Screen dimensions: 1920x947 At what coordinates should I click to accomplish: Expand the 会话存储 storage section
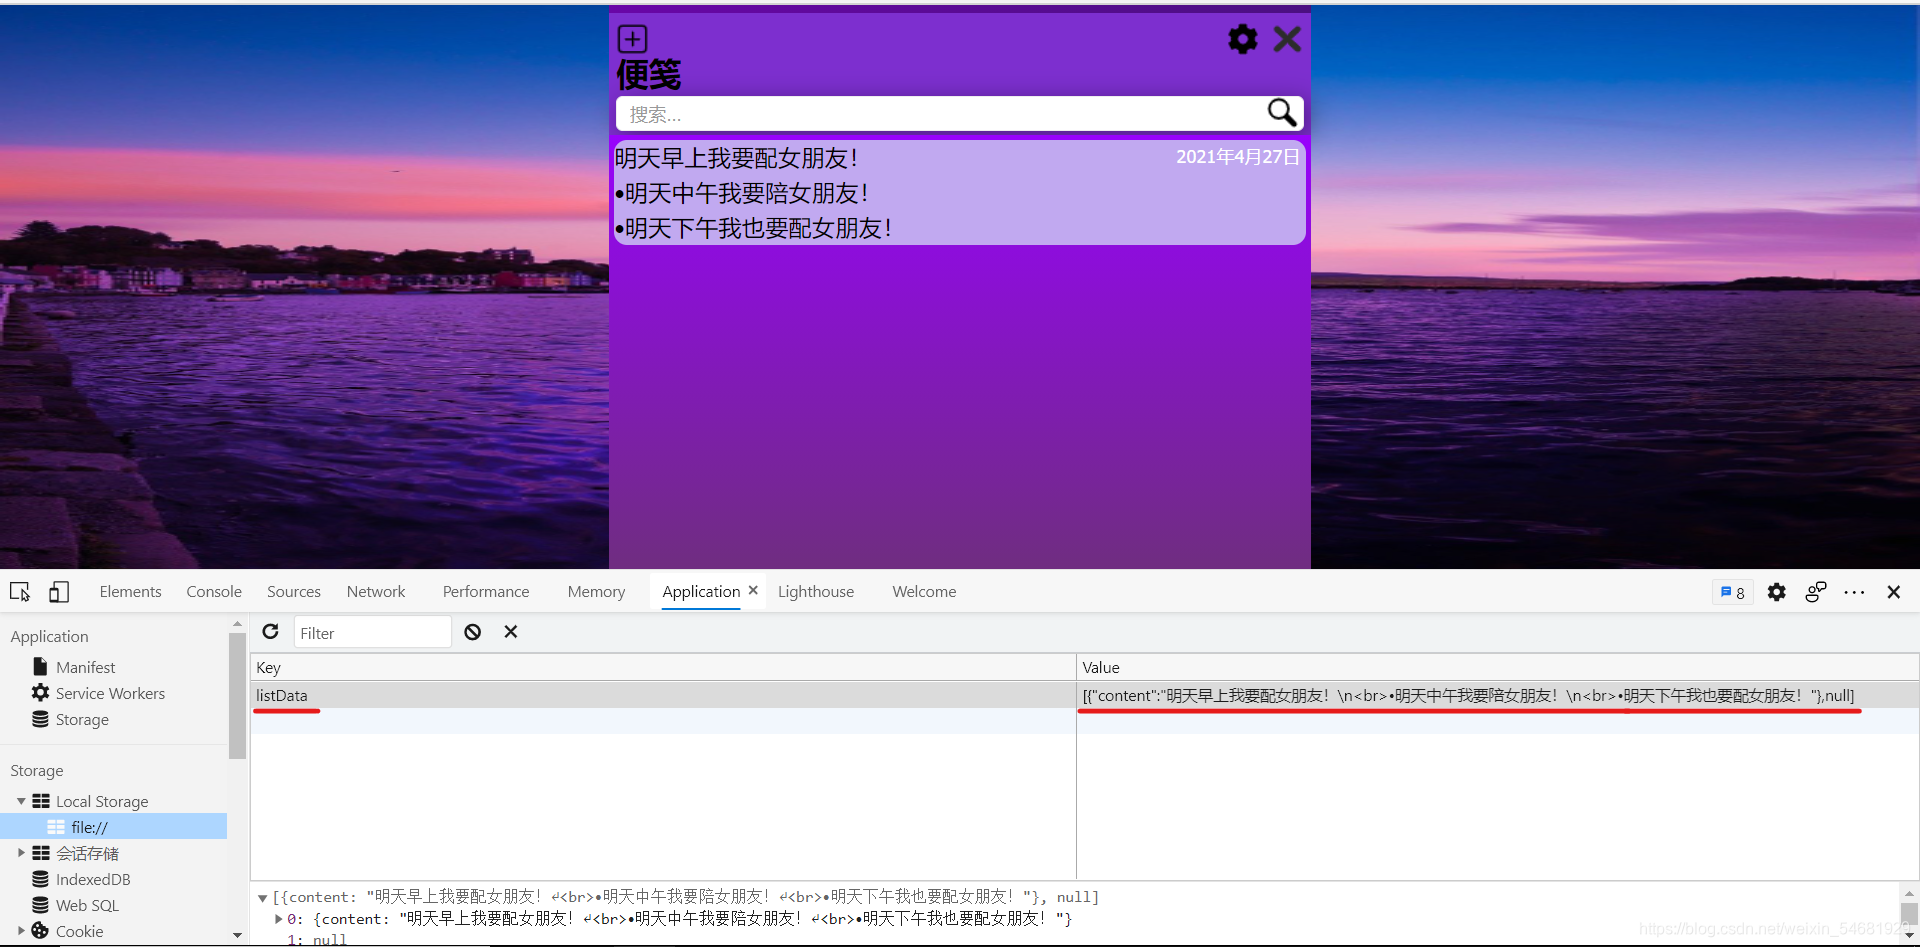coord(21,853)
